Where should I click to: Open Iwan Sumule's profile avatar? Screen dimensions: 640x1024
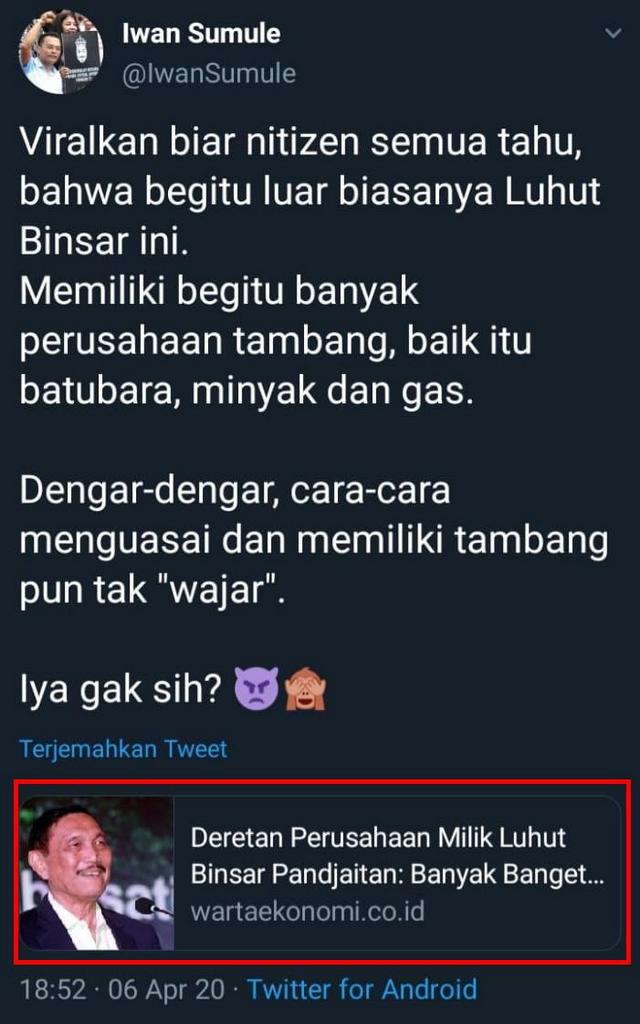coord(60,53)
